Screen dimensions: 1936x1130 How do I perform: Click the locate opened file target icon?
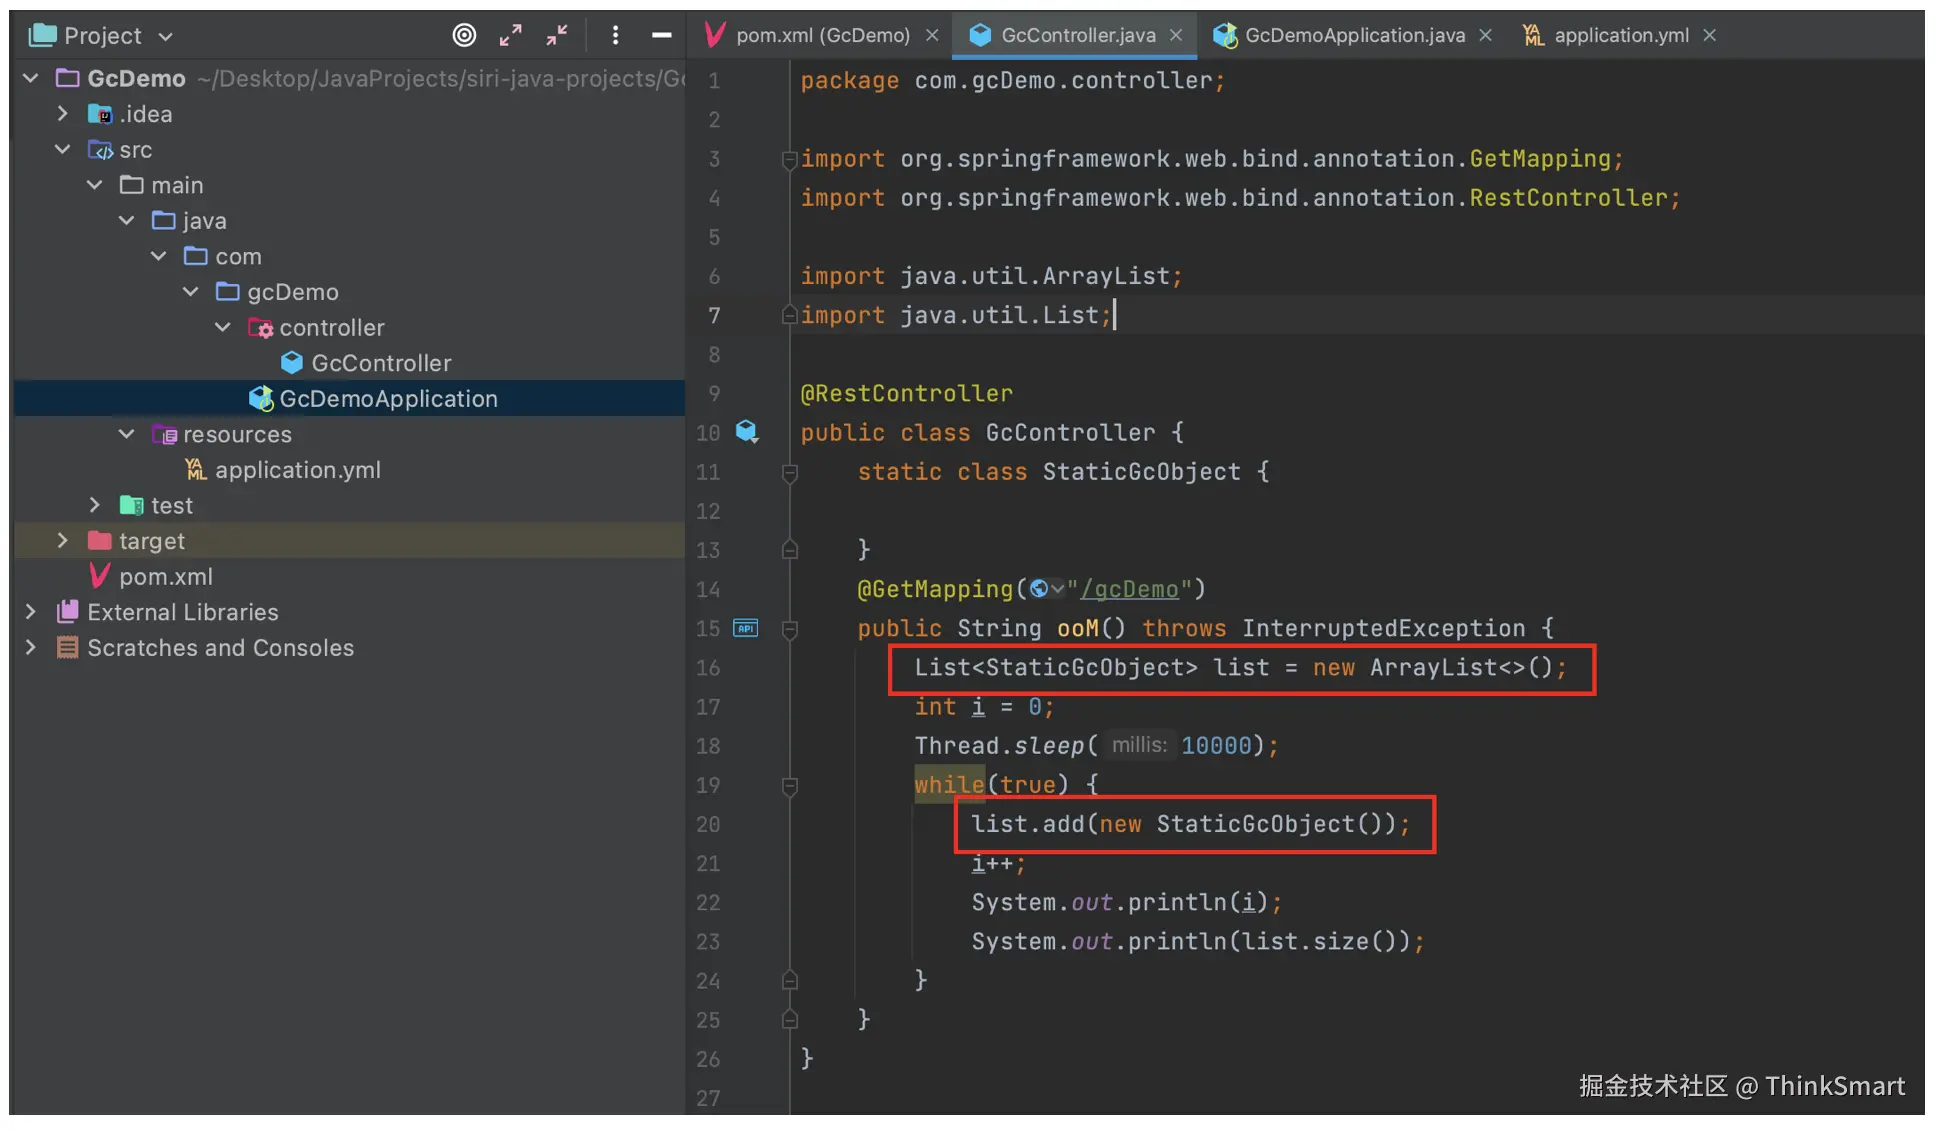click(464, 35)
